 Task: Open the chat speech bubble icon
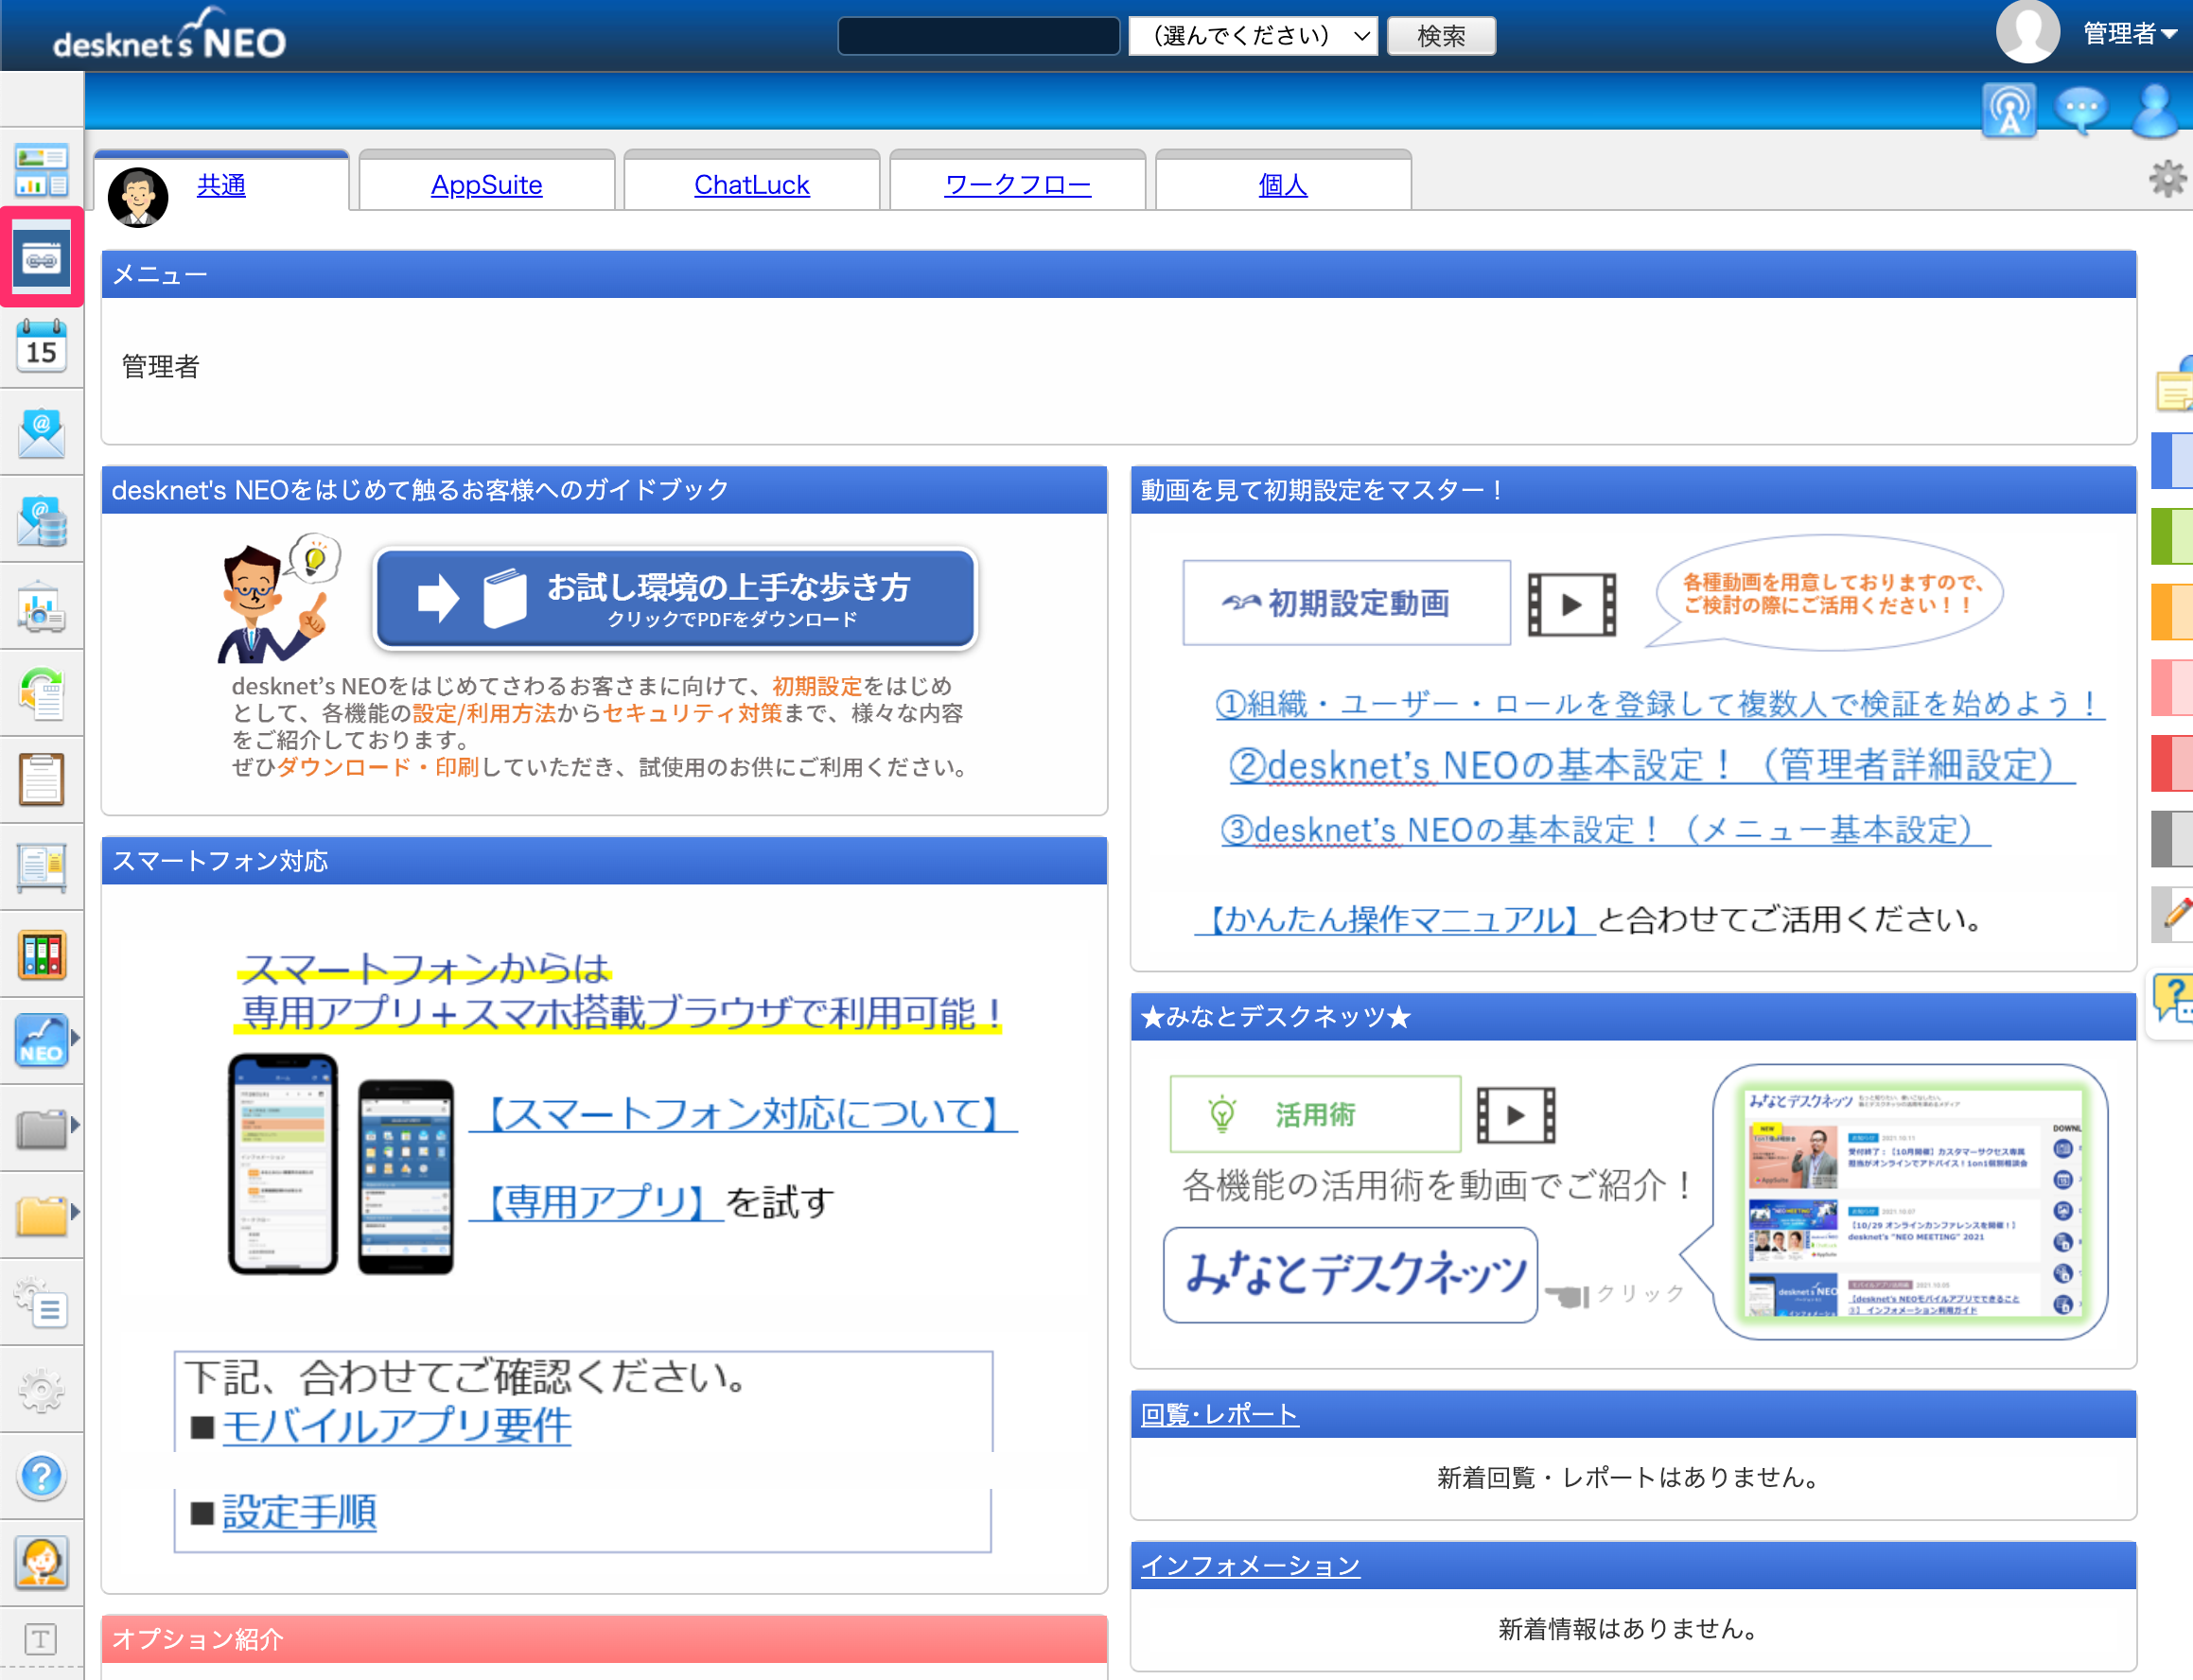point(2081,110)
